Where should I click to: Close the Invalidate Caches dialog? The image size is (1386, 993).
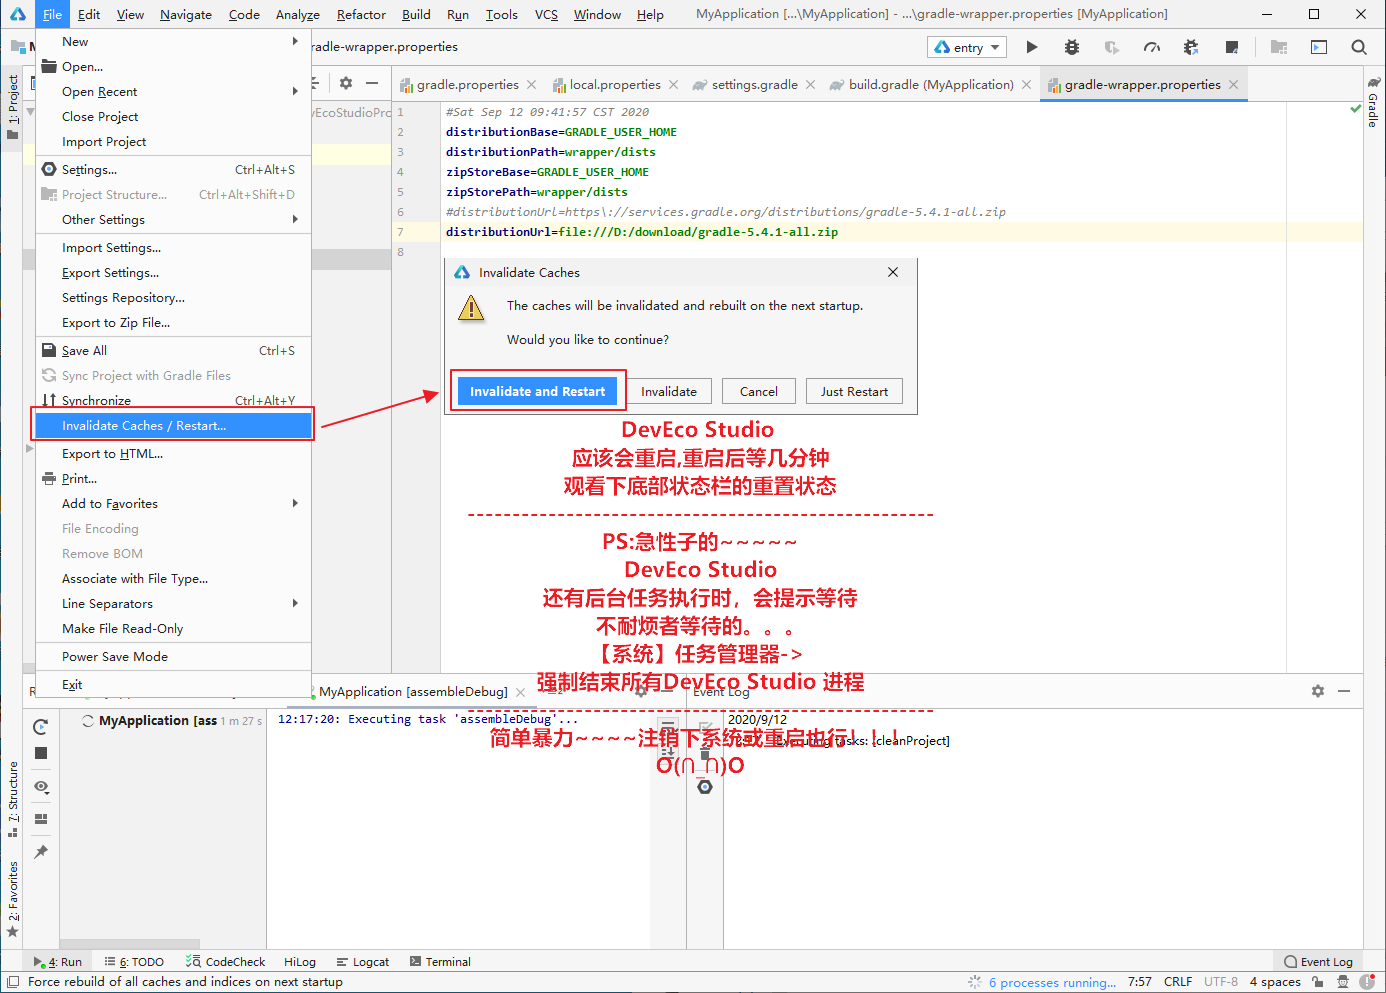click(x=893, y=272)
